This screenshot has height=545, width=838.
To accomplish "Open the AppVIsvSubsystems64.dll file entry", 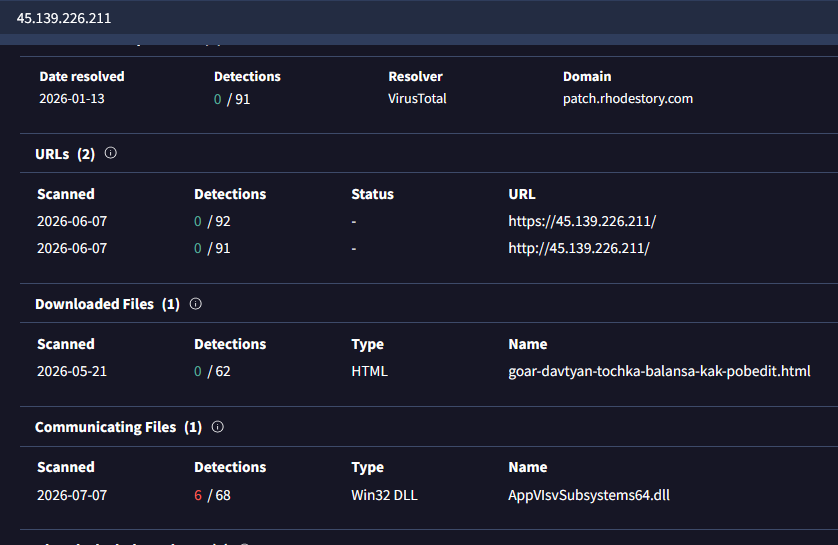I will tap(588, 495).
